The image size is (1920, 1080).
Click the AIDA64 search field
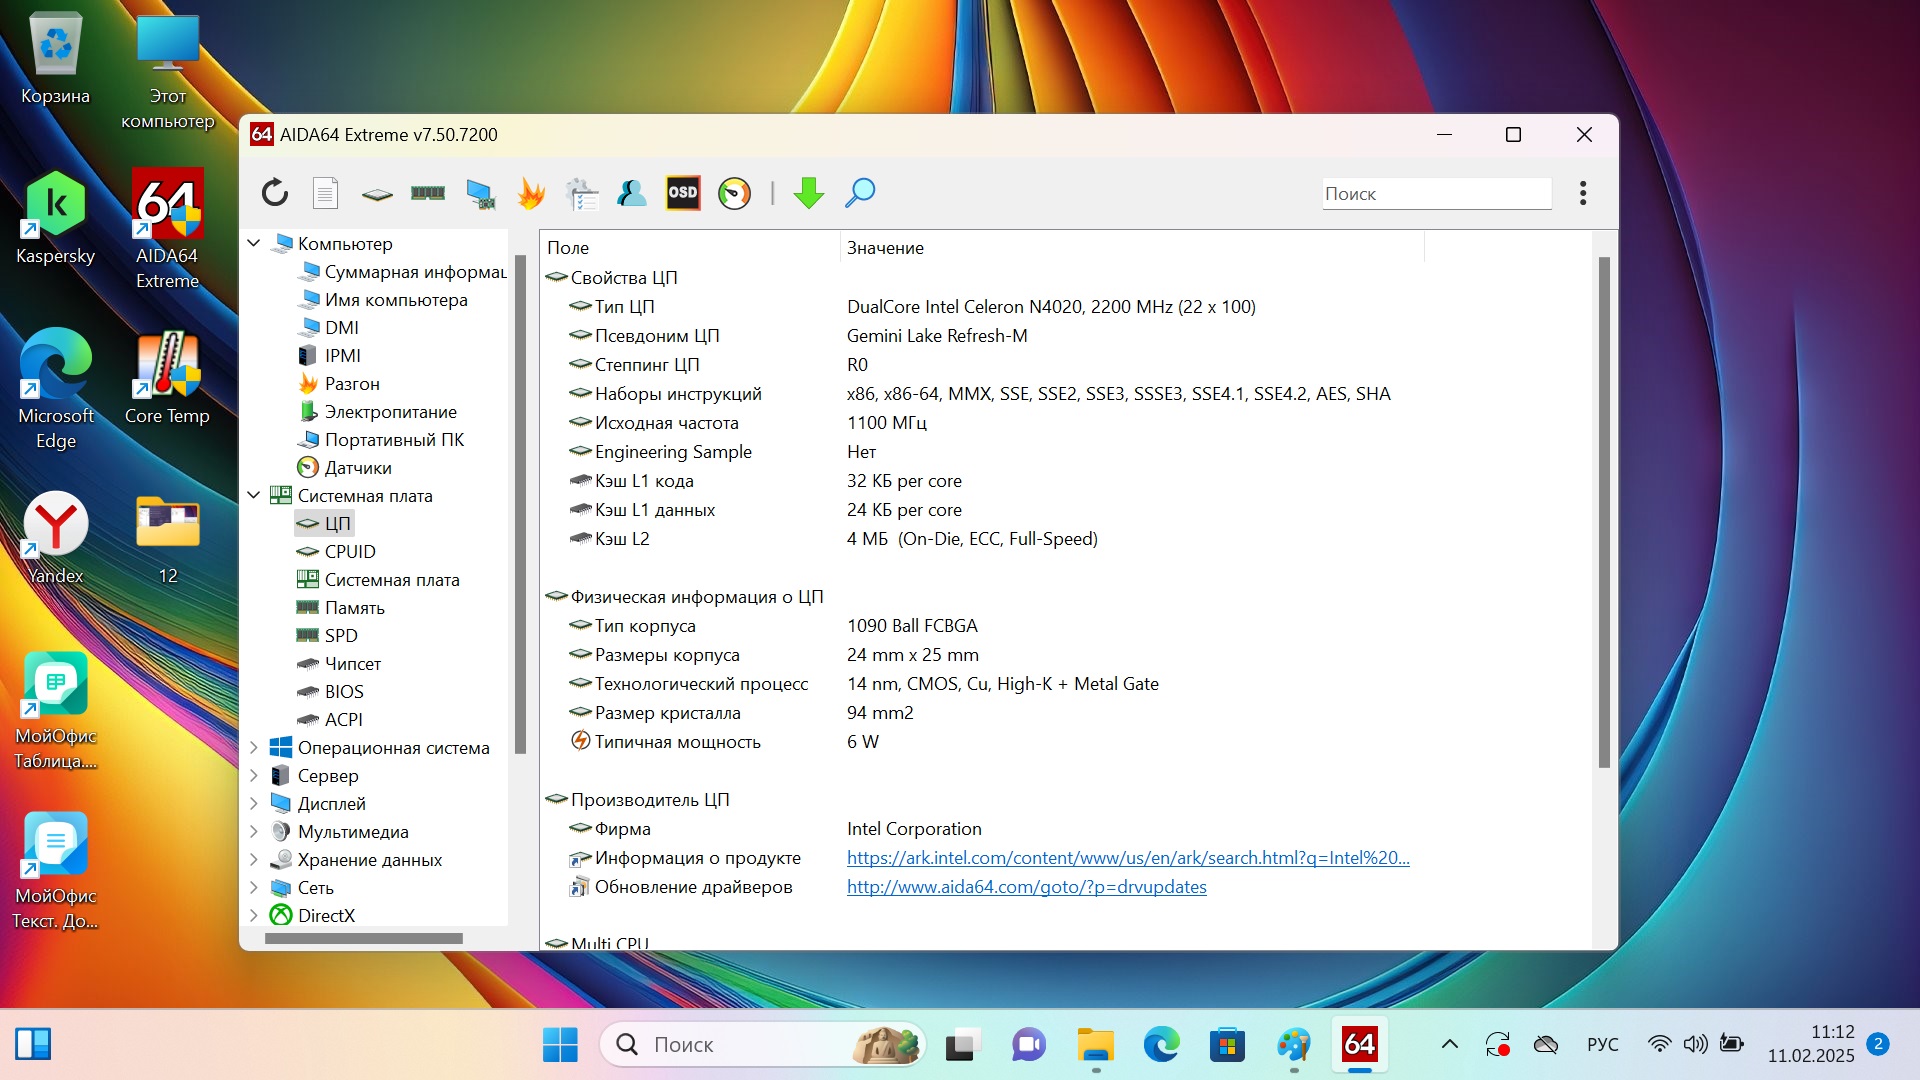pos(1437,194)
